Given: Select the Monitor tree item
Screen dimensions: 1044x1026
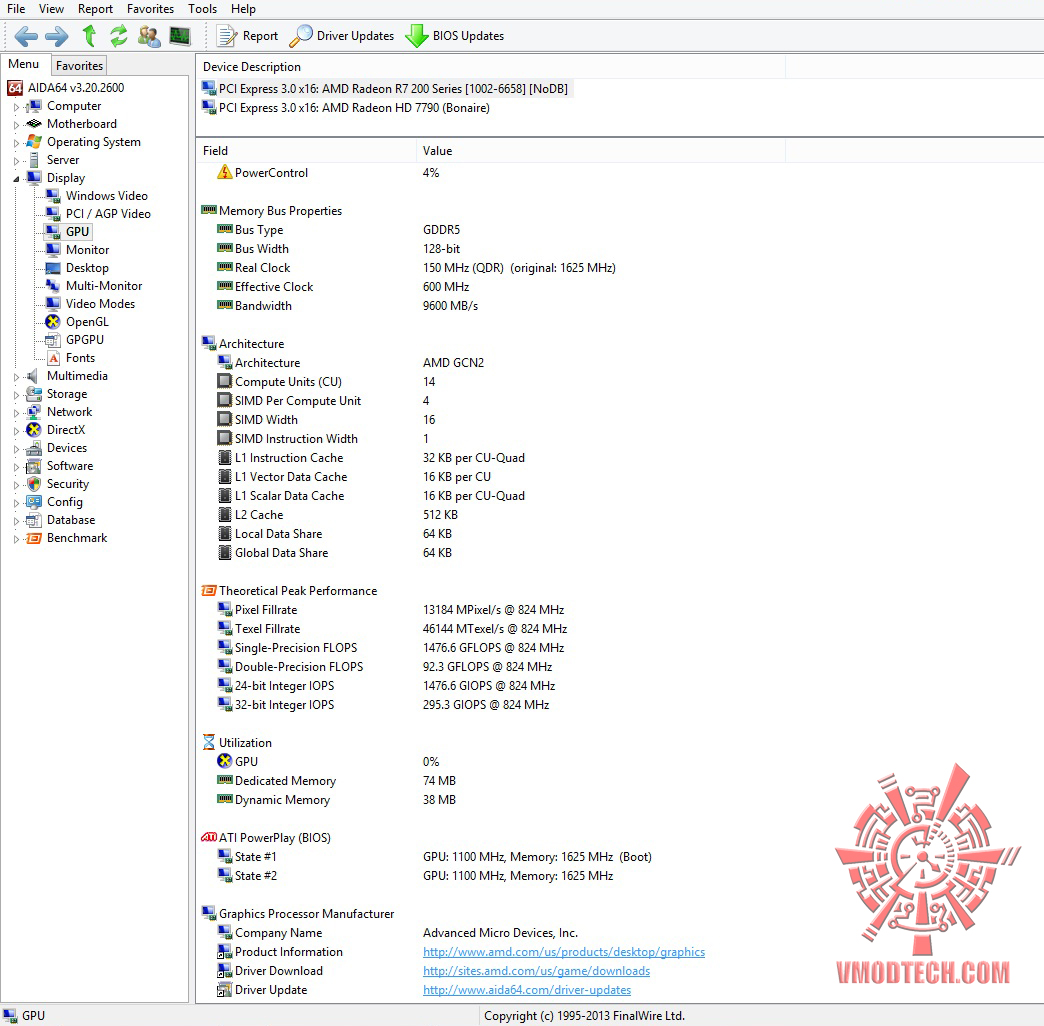Looking at the screenshot, I should [x=78, y=250].
